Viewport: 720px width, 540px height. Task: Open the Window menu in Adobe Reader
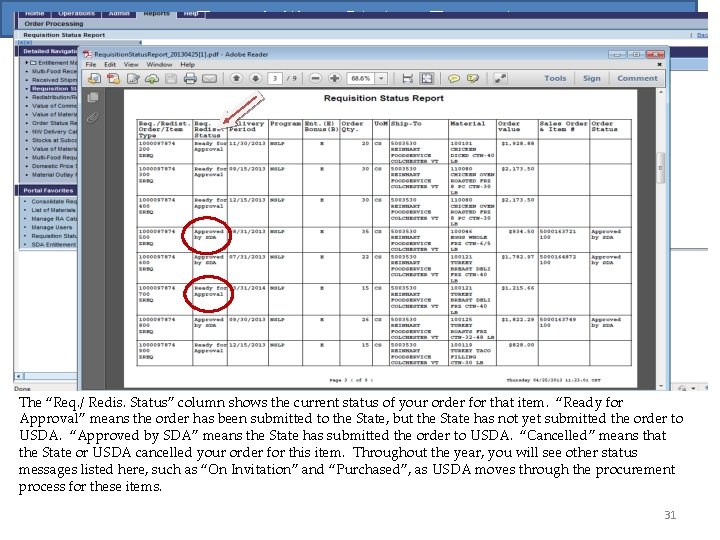point(159,65)
